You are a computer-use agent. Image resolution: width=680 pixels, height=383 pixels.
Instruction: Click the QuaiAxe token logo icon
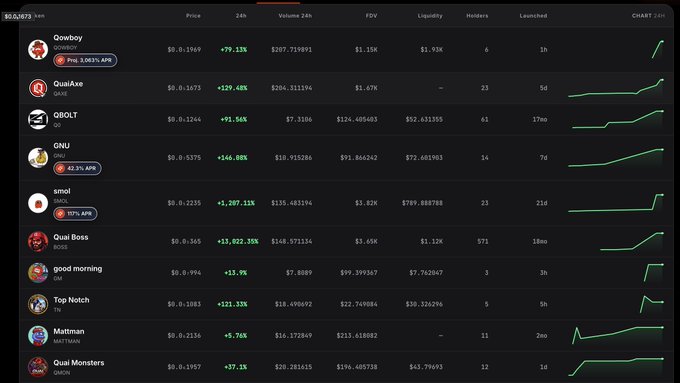38,88
